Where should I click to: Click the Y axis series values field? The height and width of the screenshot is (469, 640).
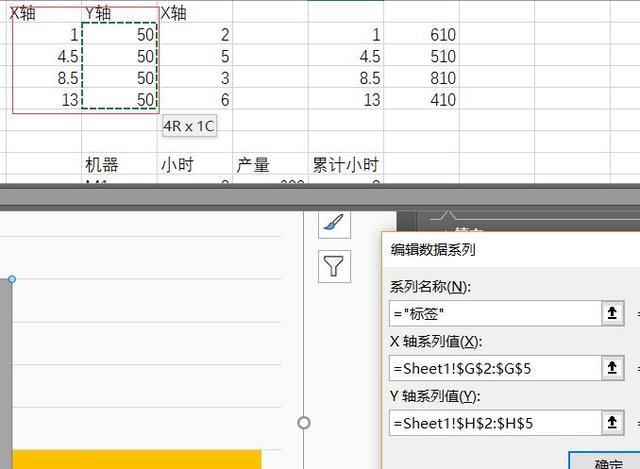[495, 423]
